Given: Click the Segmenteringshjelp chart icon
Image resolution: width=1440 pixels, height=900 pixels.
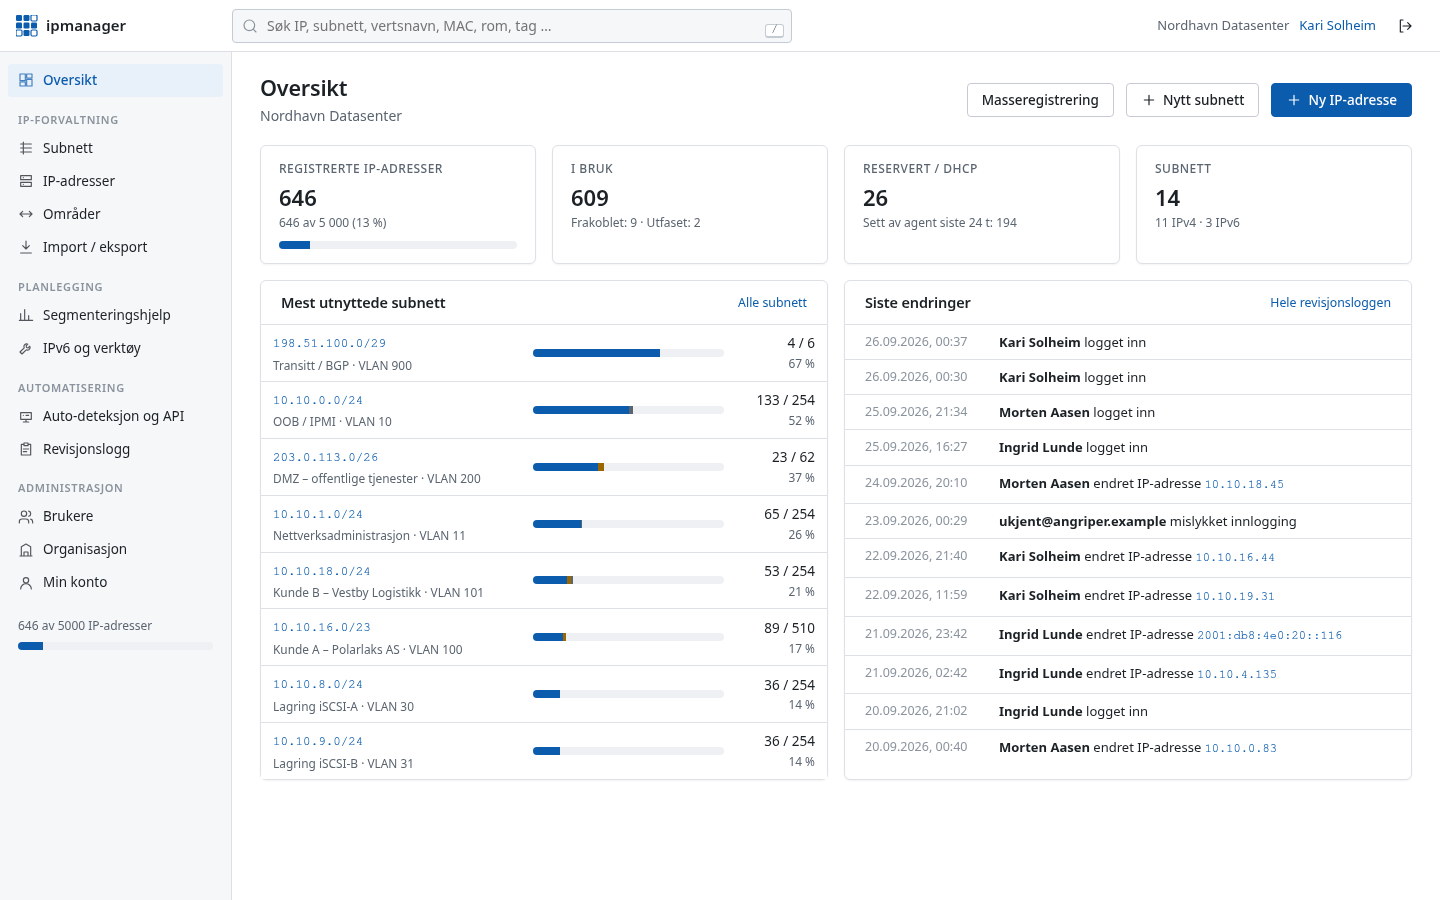Looking at the screenshot, I should point(26,315).
